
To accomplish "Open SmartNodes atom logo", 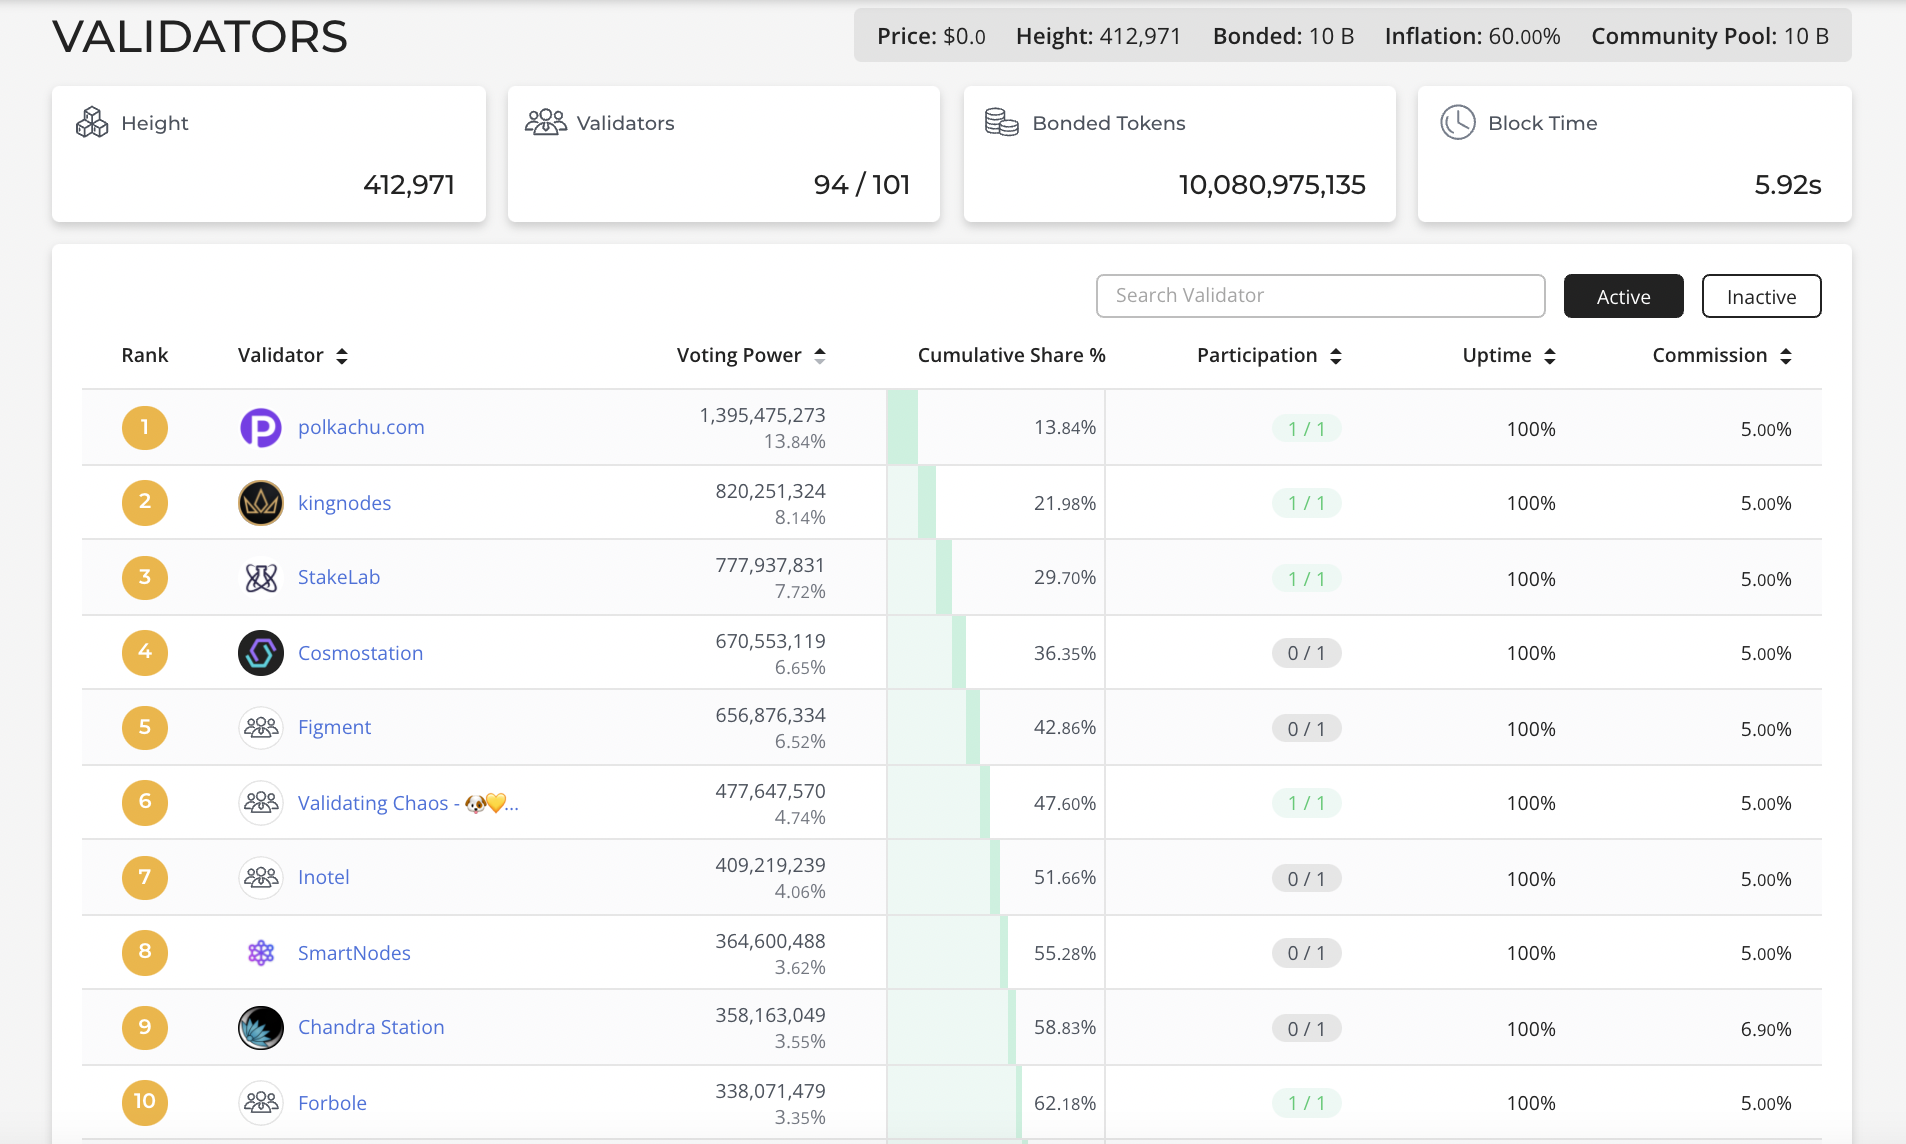I will click(261, 953).
